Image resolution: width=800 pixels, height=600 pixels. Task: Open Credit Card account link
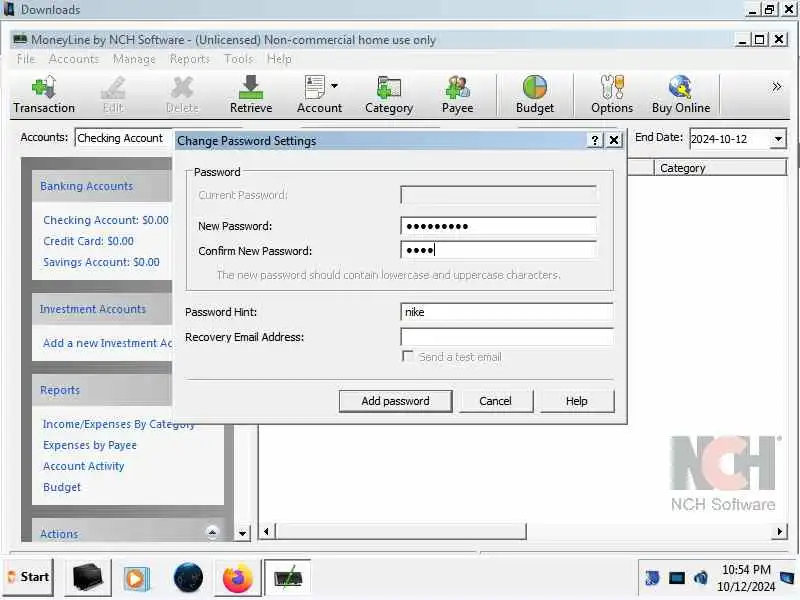pos(88,241)
